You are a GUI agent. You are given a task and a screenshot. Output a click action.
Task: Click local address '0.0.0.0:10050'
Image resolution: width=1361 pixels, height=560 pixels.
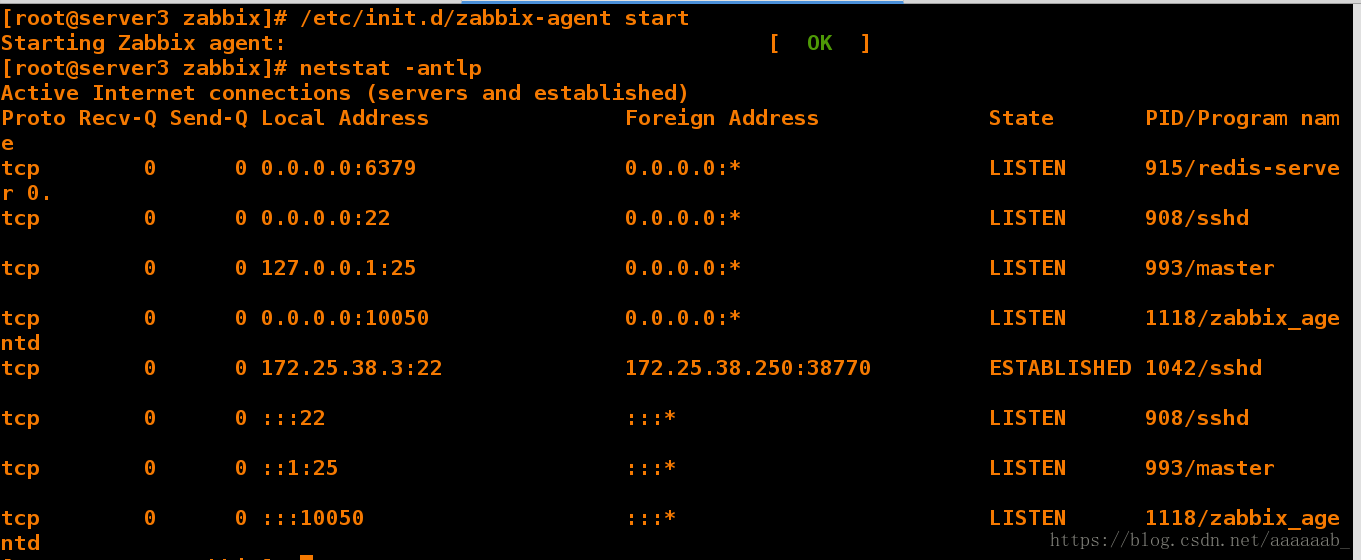click(x=345, y=318)
